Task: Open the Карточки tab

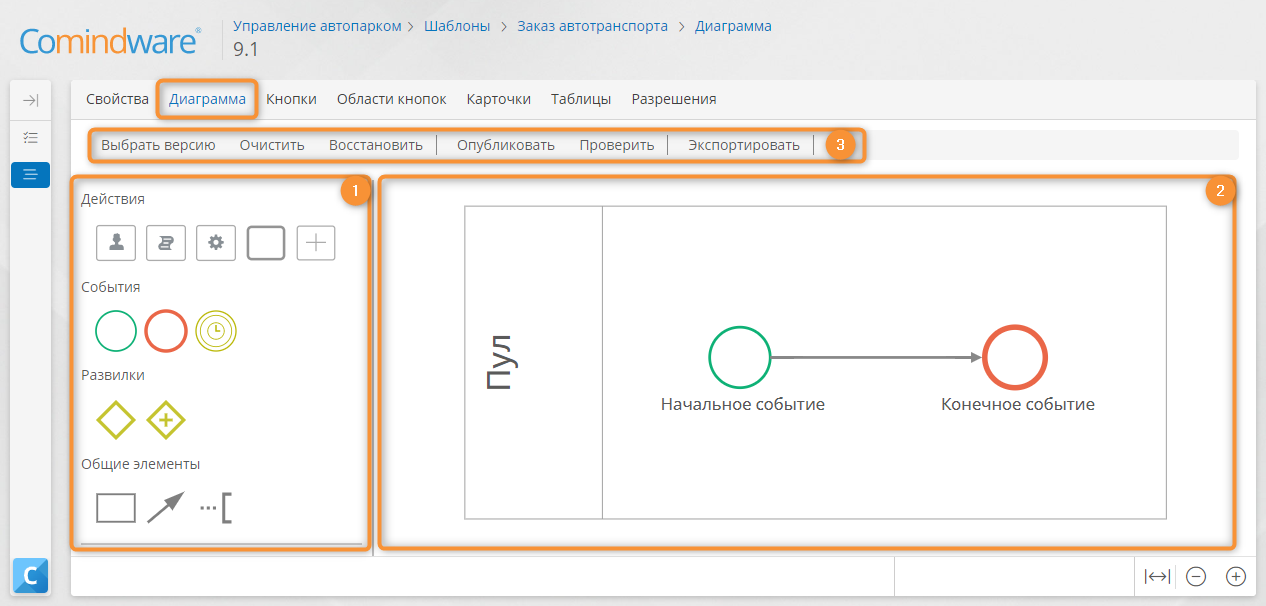Action: (x=499, y=99)
